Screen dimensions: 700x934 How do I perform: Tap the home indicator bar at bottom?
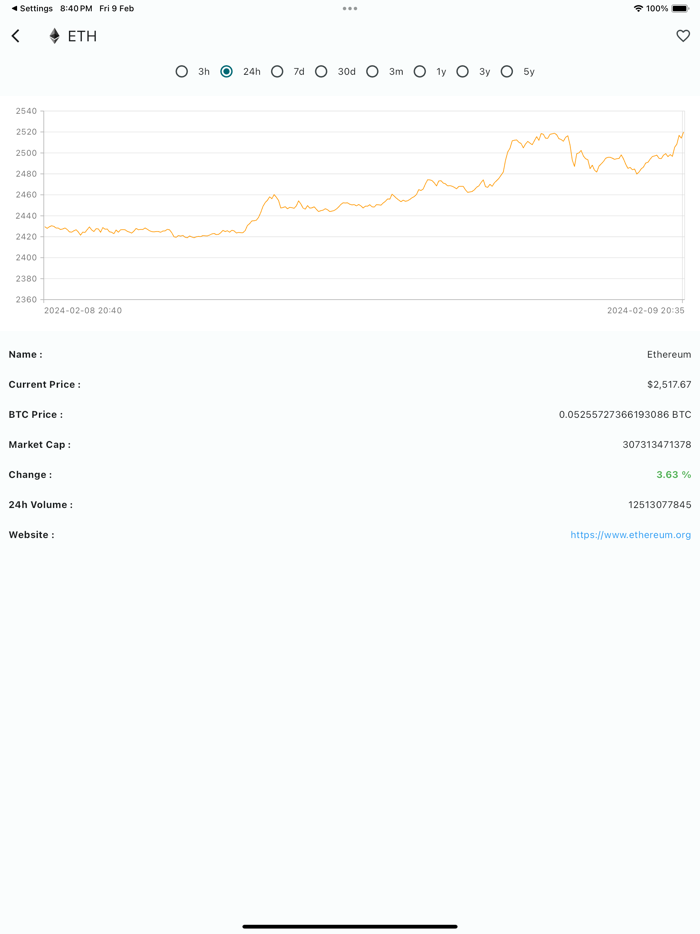(x=350, y=925)
